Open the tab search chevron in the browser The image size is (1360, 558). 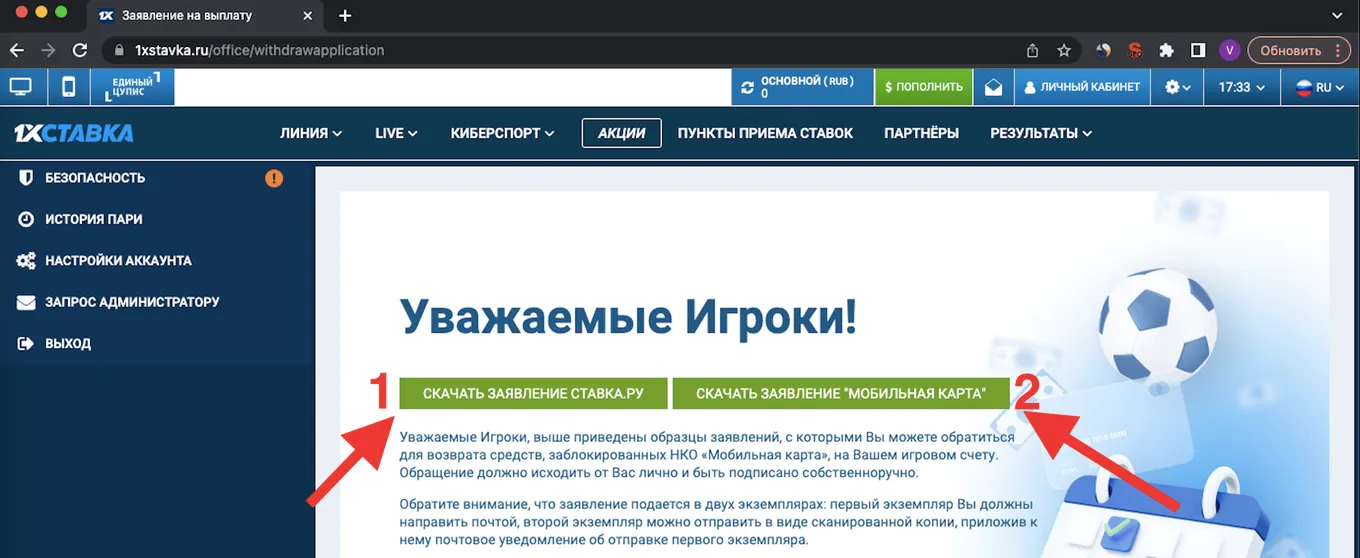pyautogui.click(x=1338, y=16)
